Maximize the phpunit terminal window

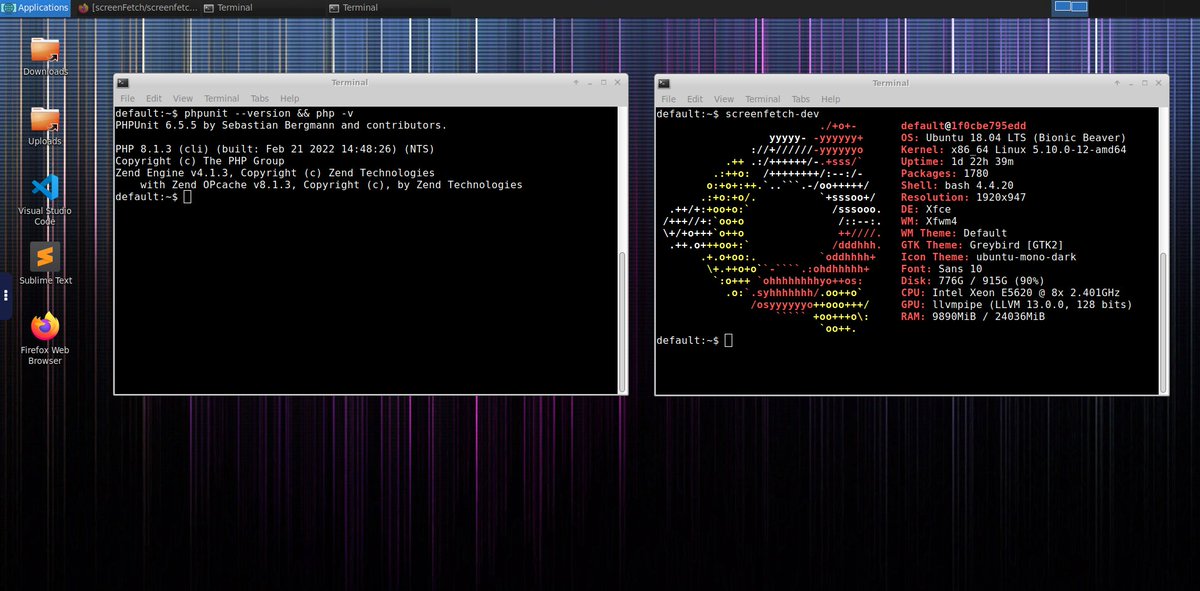(x=603, y=83)
